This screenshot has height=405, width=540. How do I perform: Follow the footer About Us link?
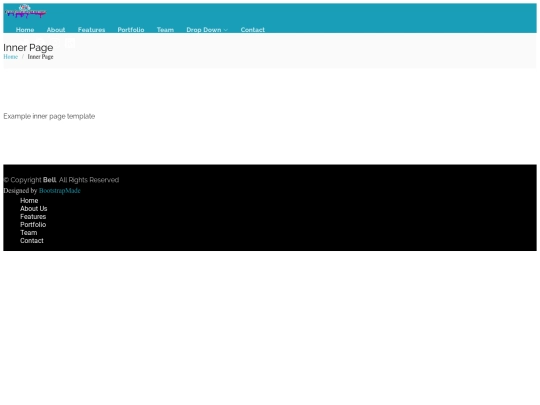[x=33, y=208]
